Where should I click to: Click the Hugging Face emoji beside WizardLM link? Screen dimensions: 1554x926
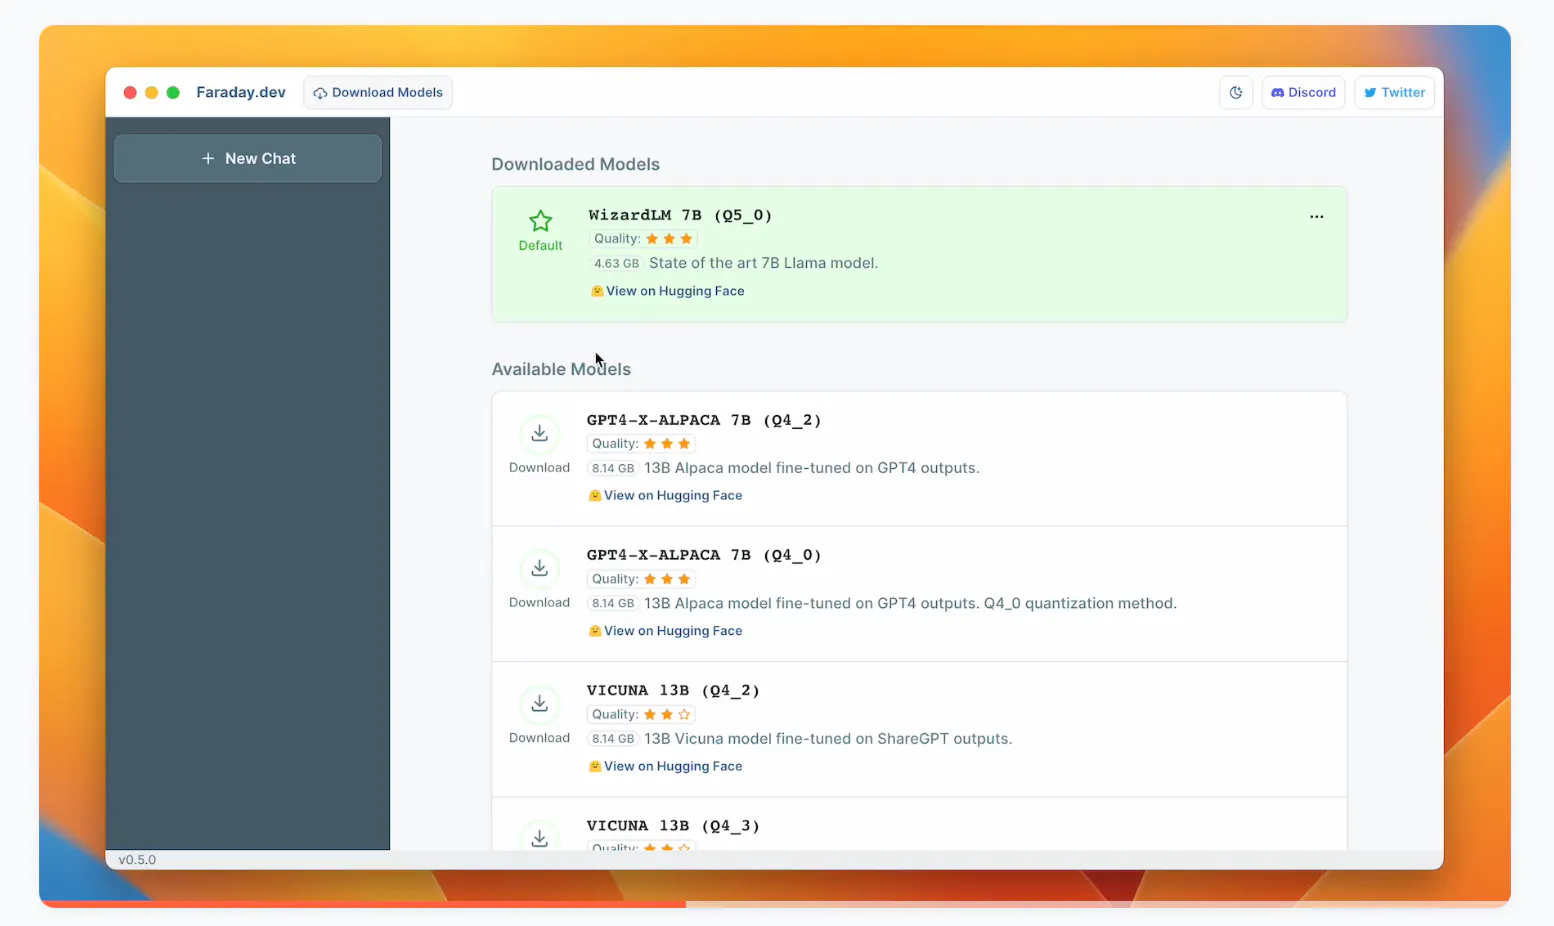pos(597,291)
